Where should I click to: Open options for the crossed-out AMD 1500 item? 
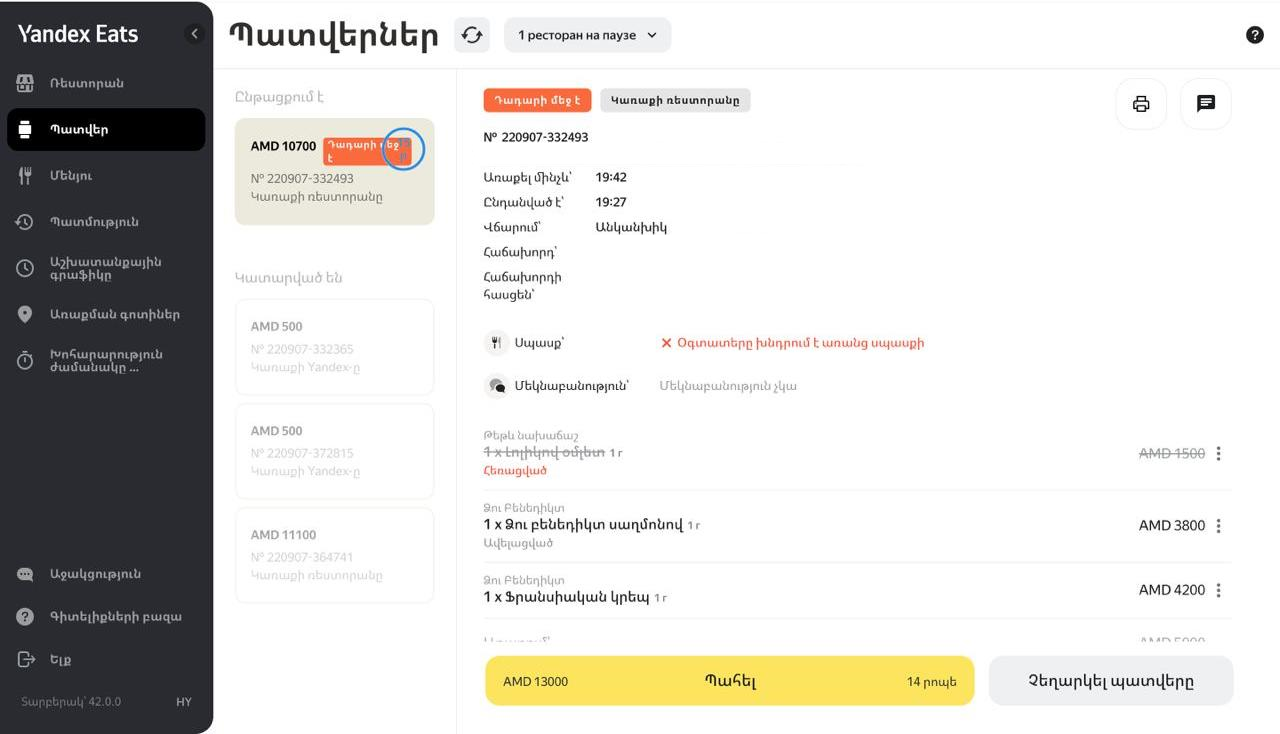point(1218,454)
